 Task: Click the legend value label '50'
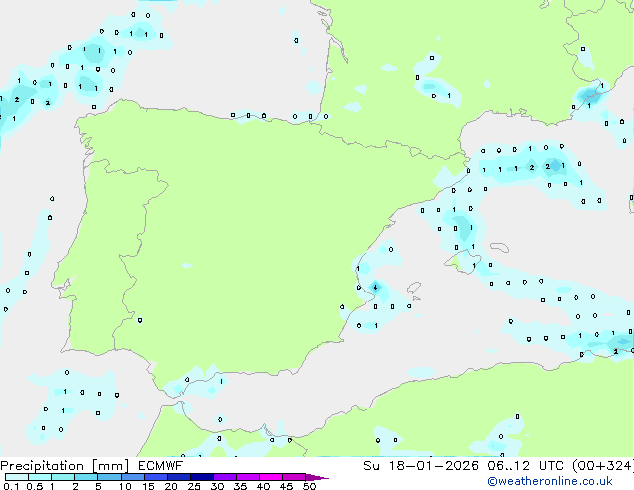[x=309, y=486]
